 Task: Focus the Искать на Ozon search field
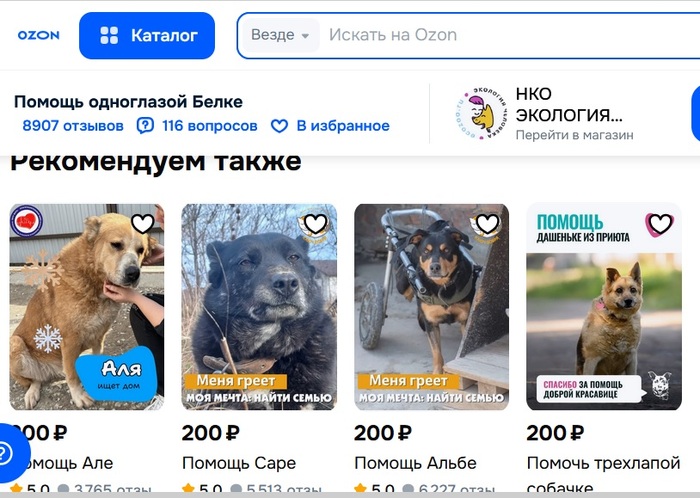tap(509, 35)
